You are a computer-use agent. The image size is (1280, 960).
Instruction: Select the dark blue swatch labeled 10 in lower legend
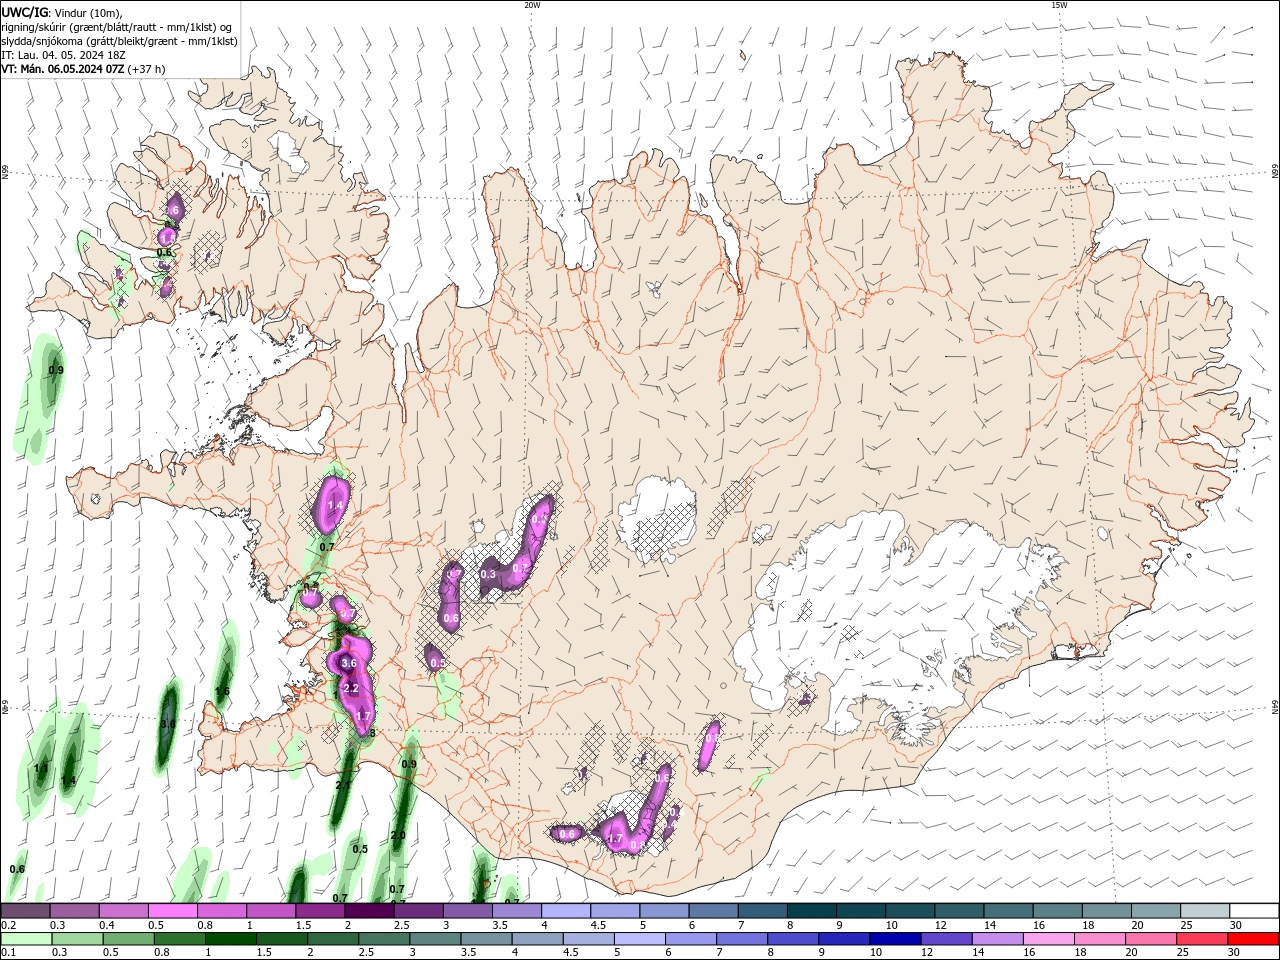tap(894, 939)
